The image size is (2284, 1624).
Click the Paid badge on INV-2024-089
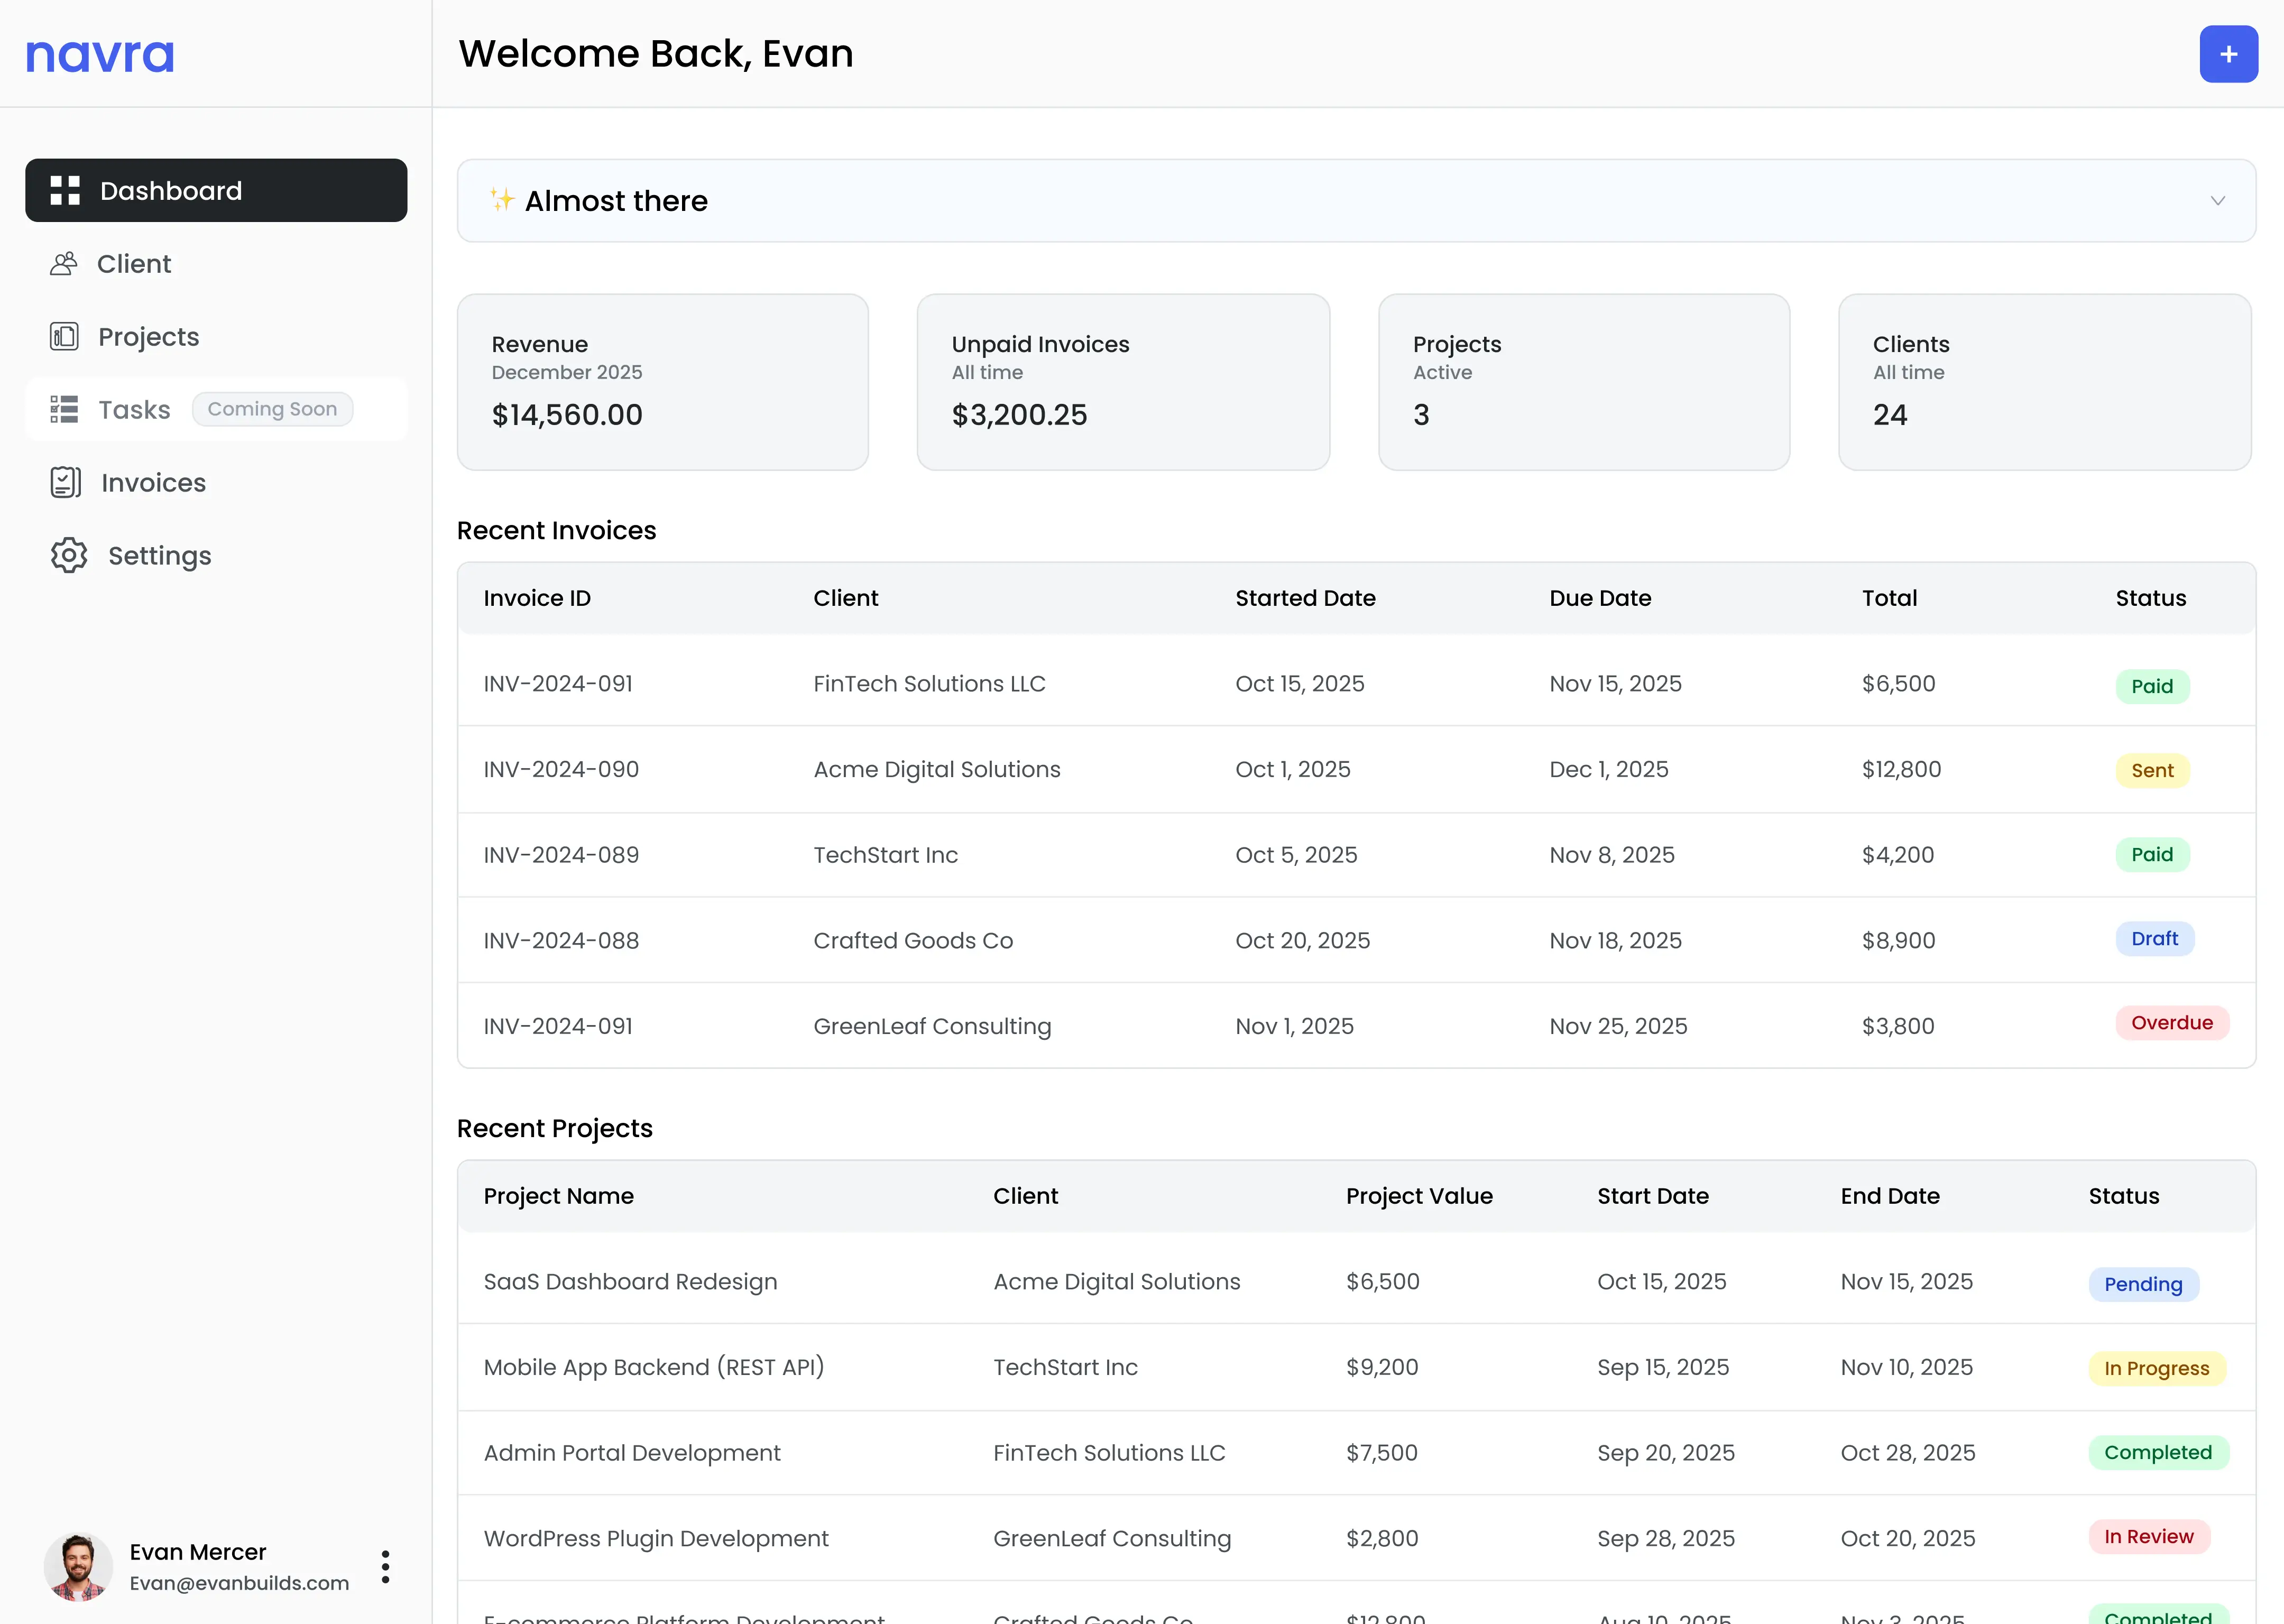coord(2153,854)
